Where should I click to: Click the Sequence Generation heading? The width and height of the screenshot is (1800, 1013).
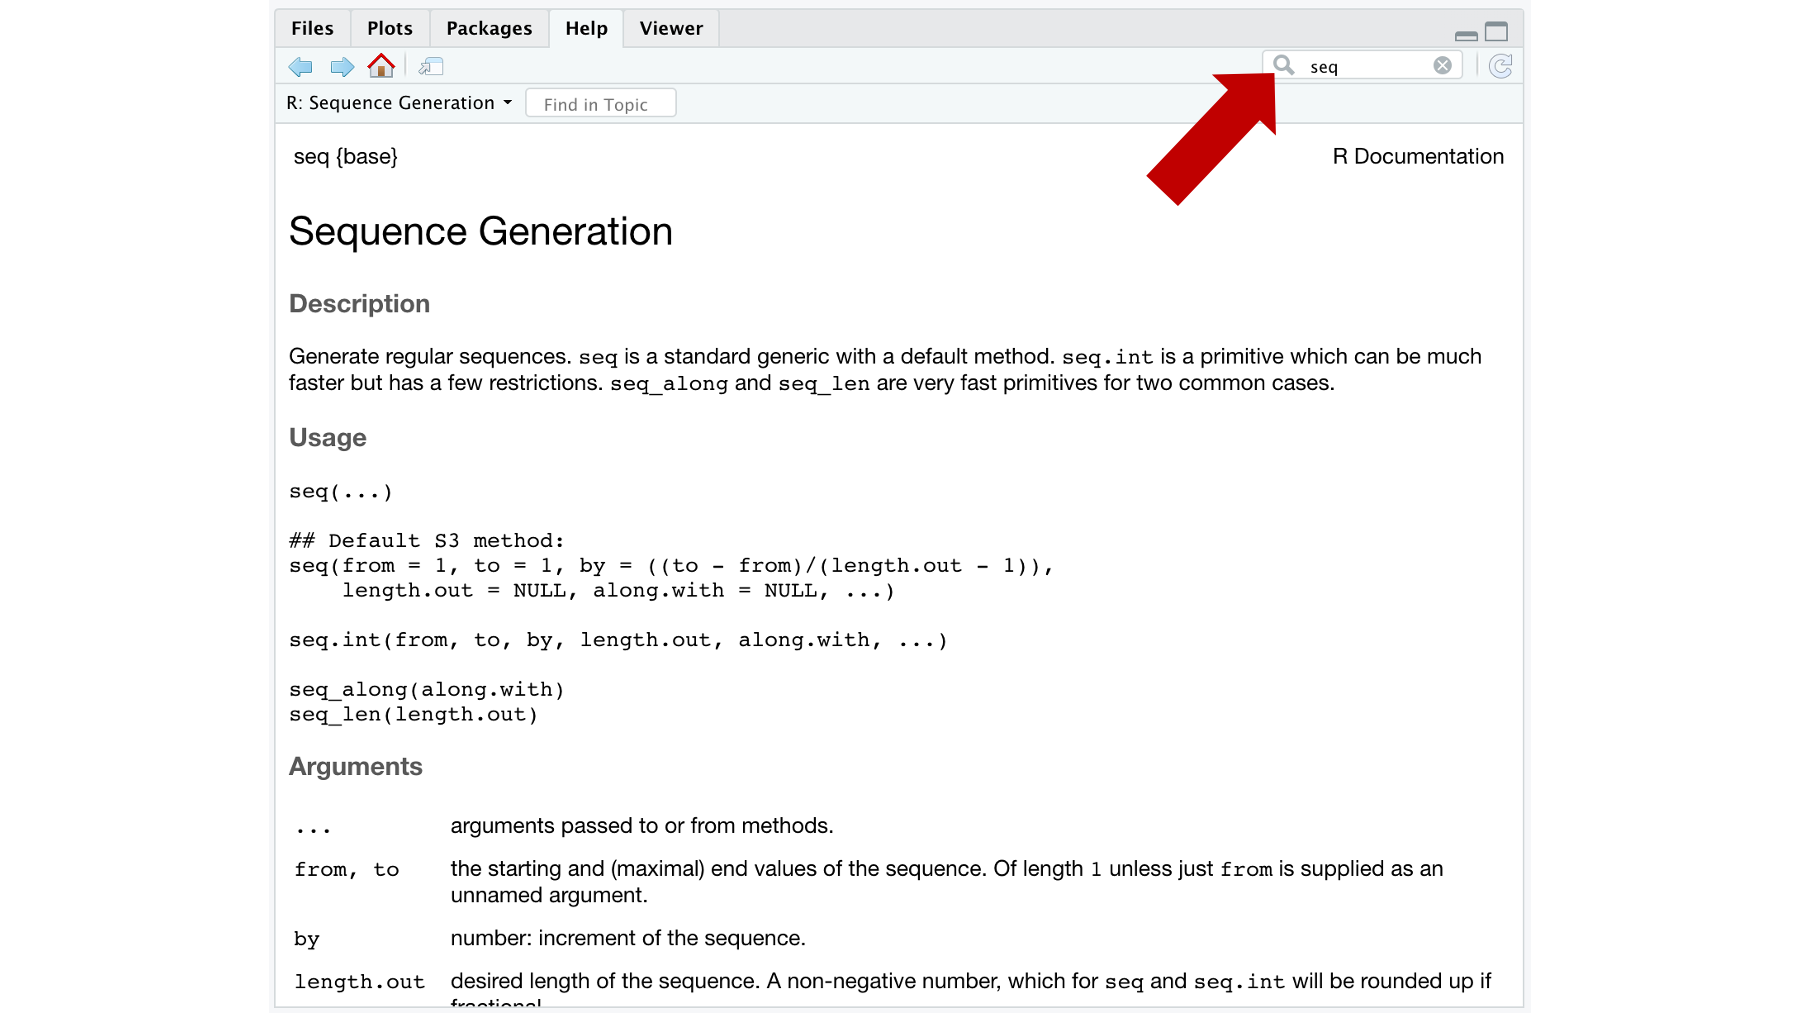tap(481, 232)
